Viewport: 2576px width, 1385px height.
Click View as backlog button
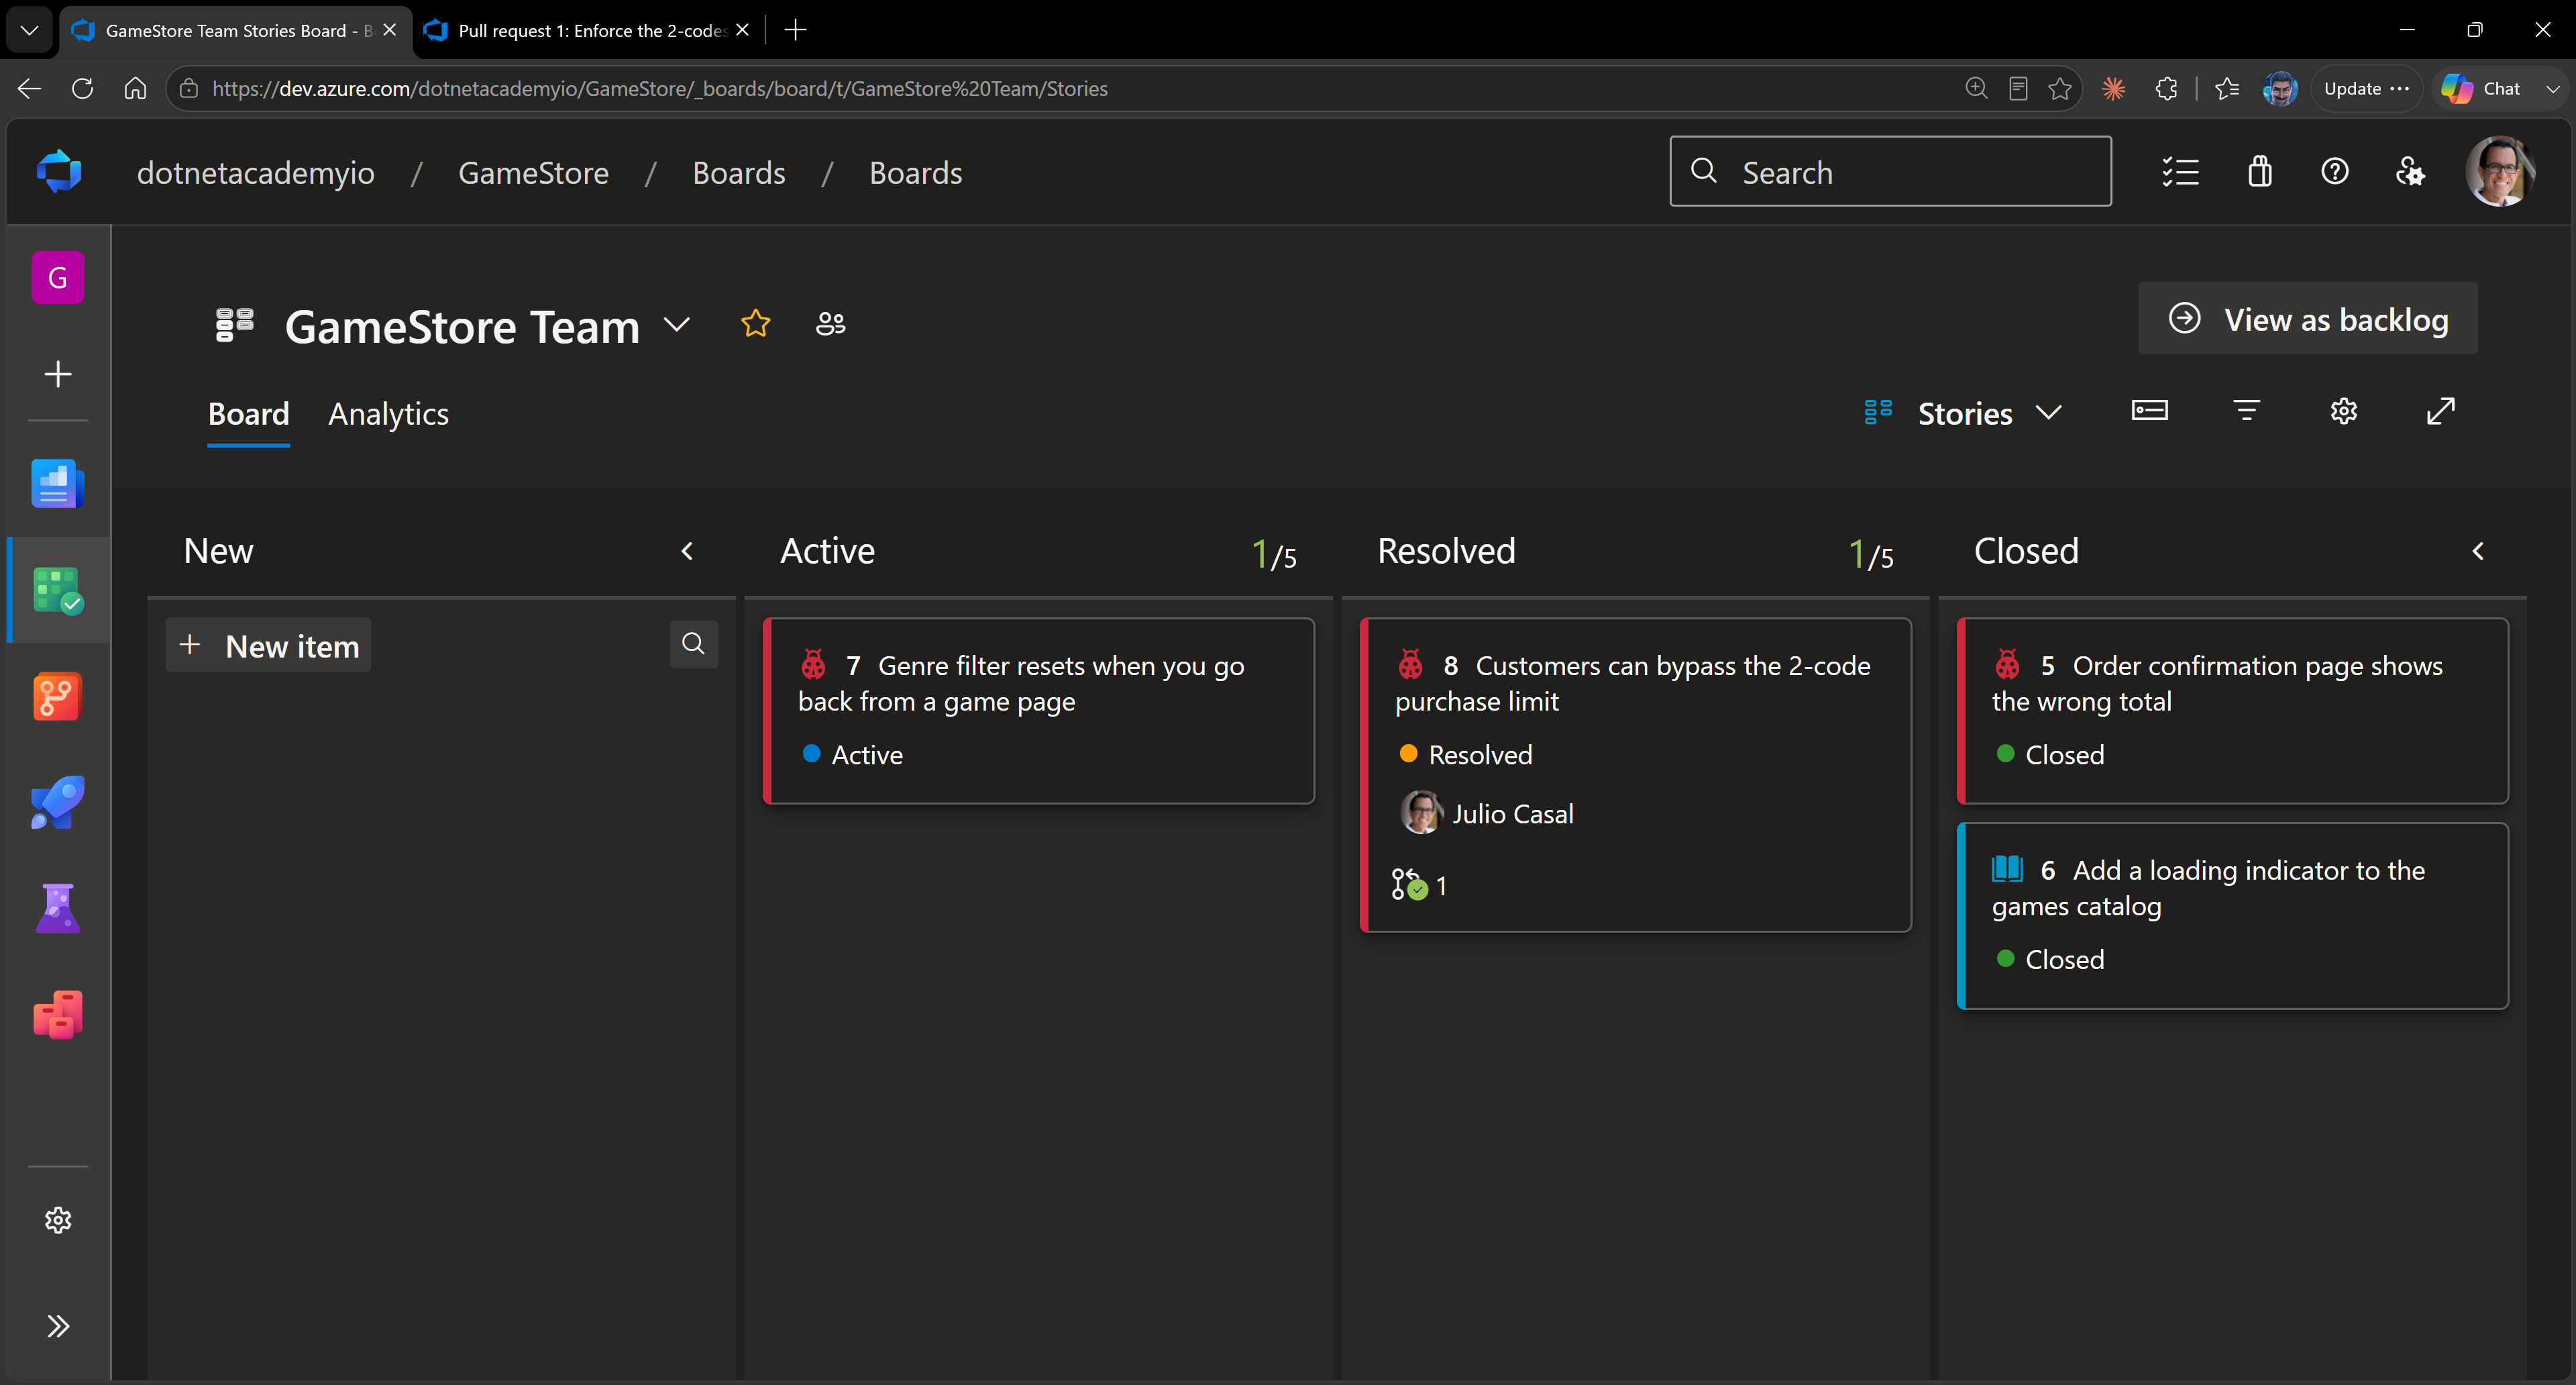coord(2308,319)
